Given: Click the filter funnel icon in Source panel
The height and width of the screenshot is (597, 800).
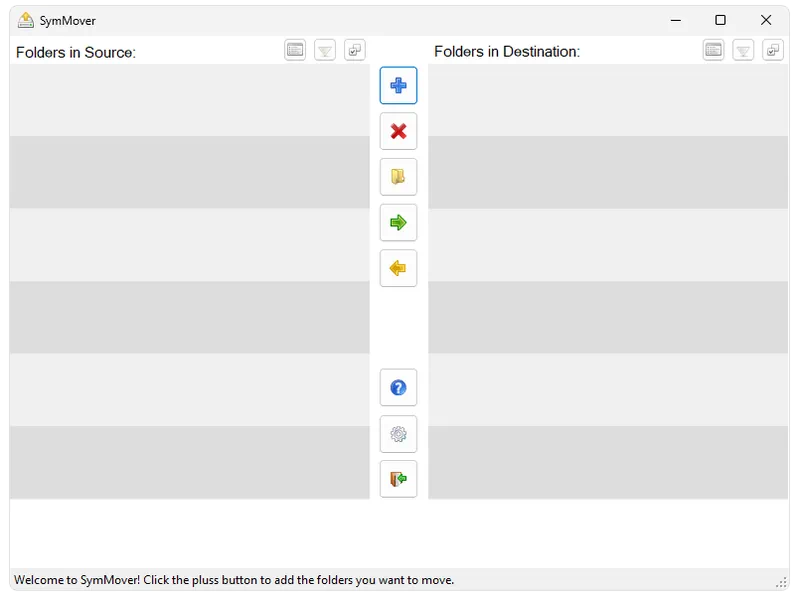Looking at the screenshot, I should [x=325, y=50].
